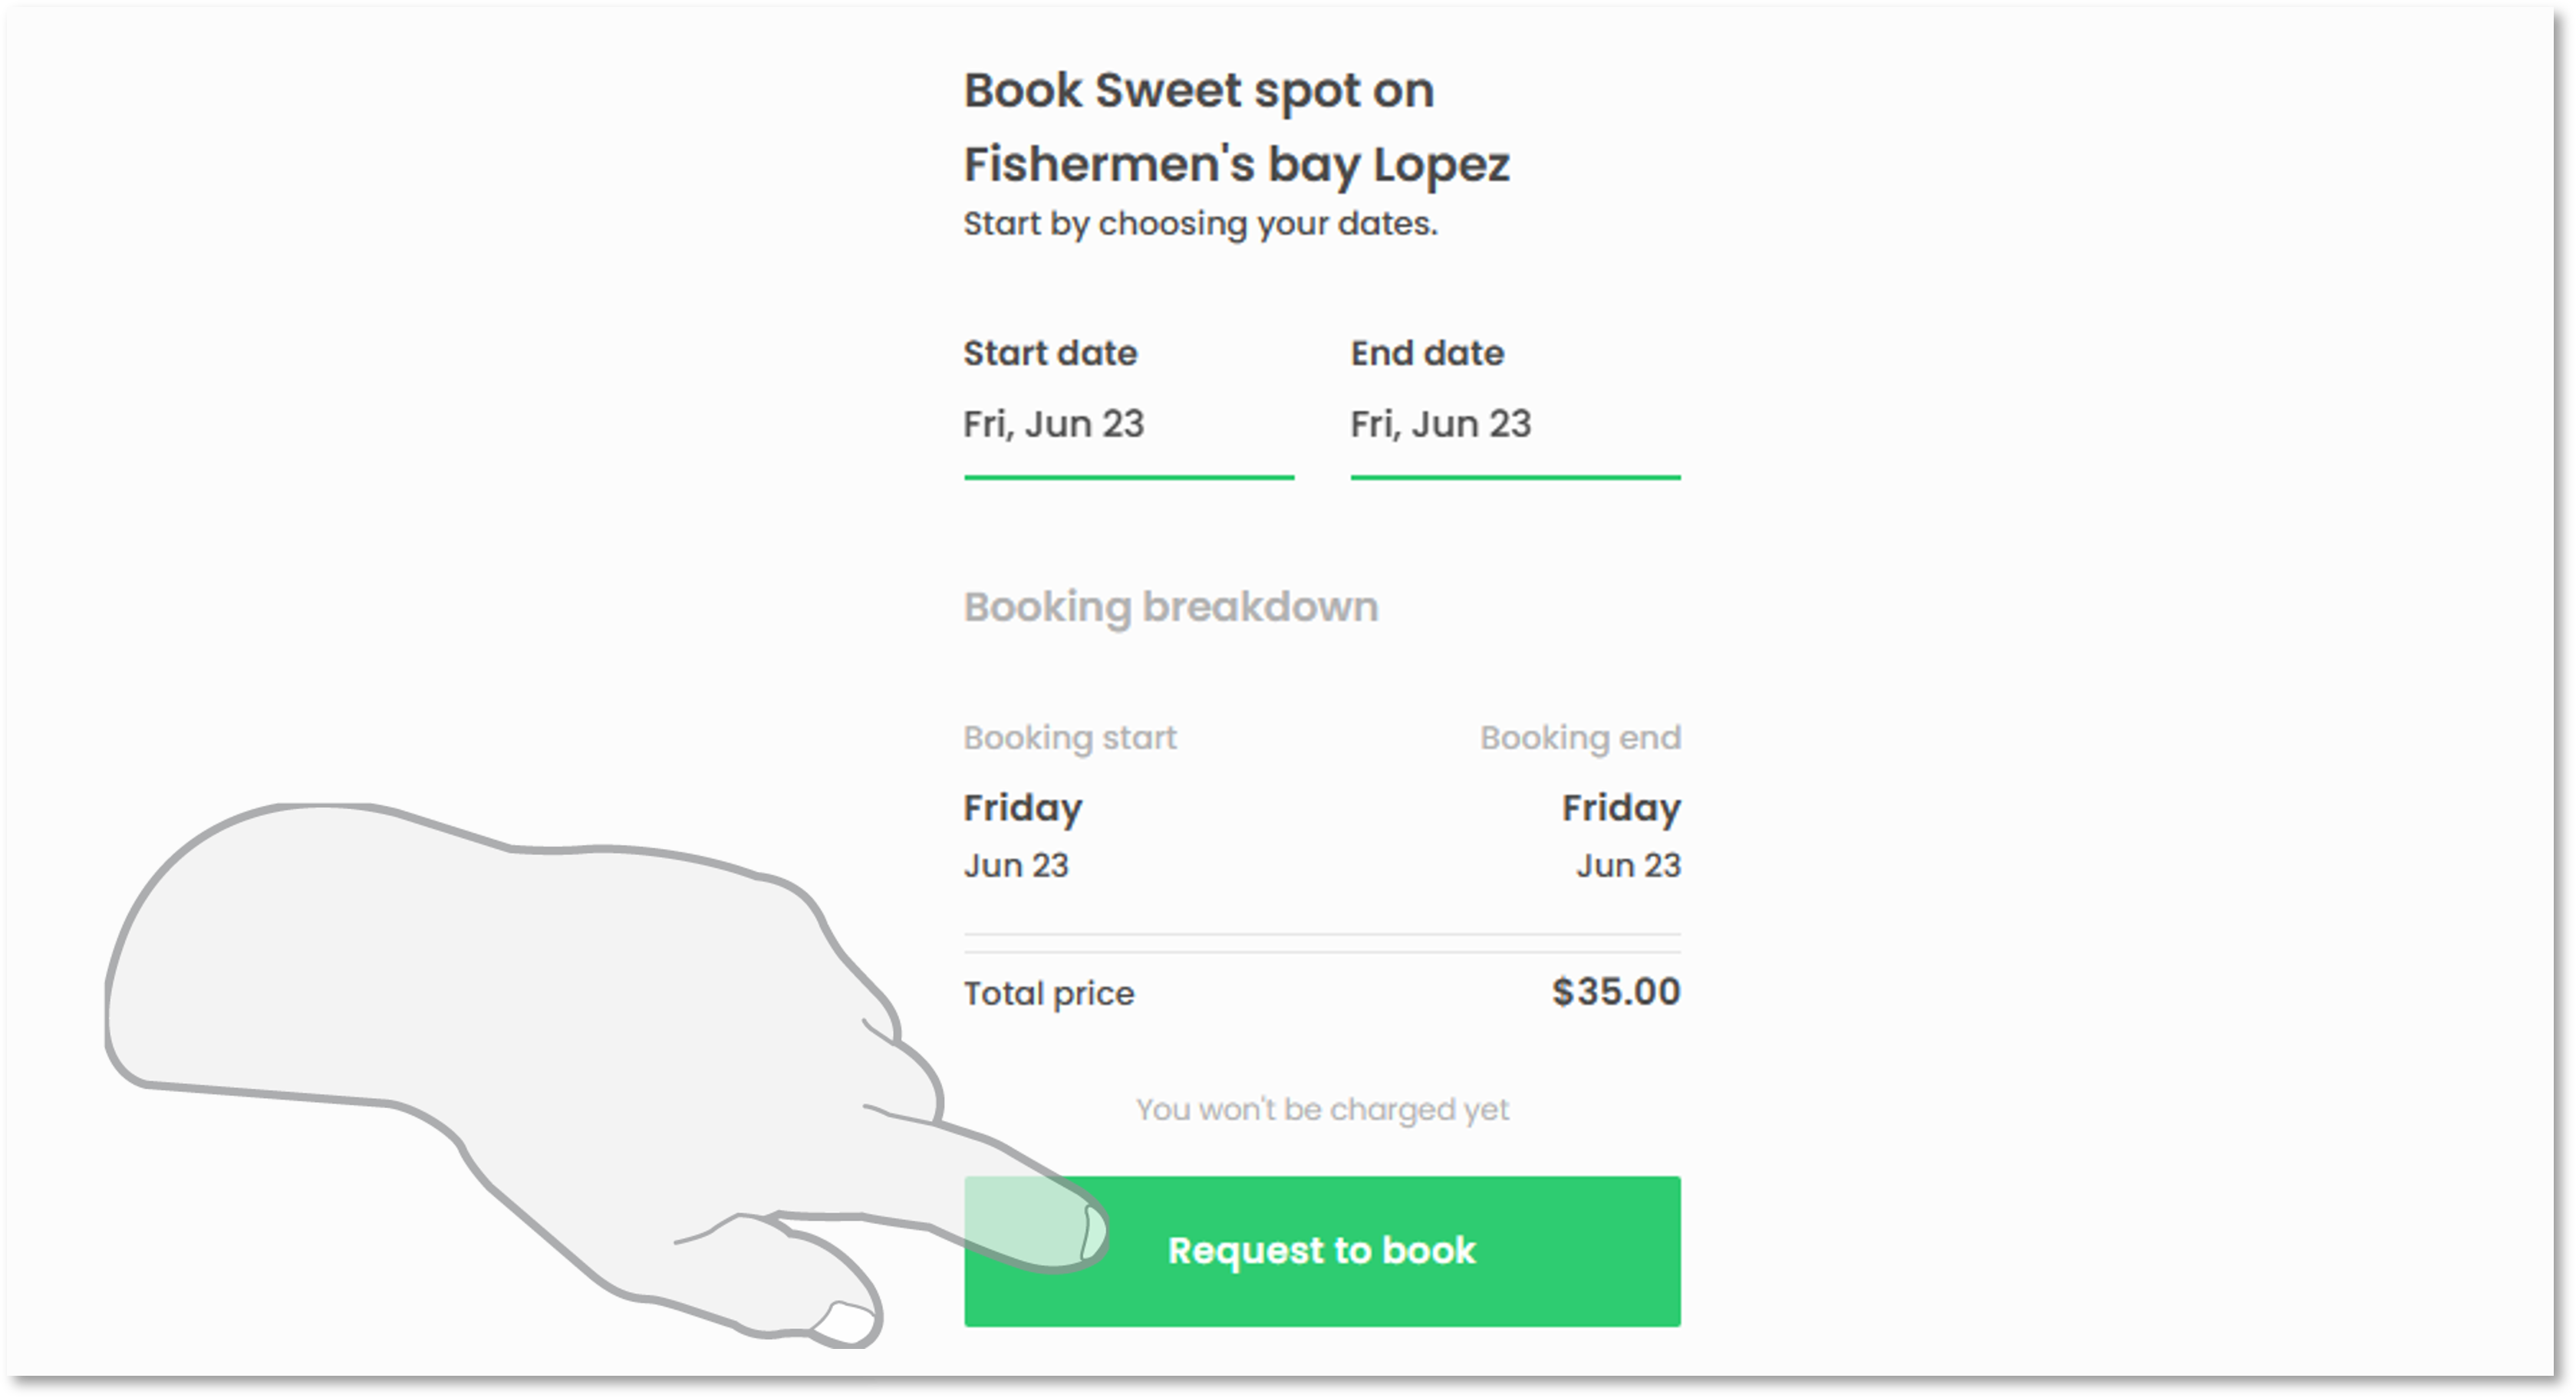This screenshot has height=1398, width=2576.
Task: Click the "Book Sweet spot on Fishermen's bay Lopez" title
Action: pyautogui.click(x=1236, y=127)
